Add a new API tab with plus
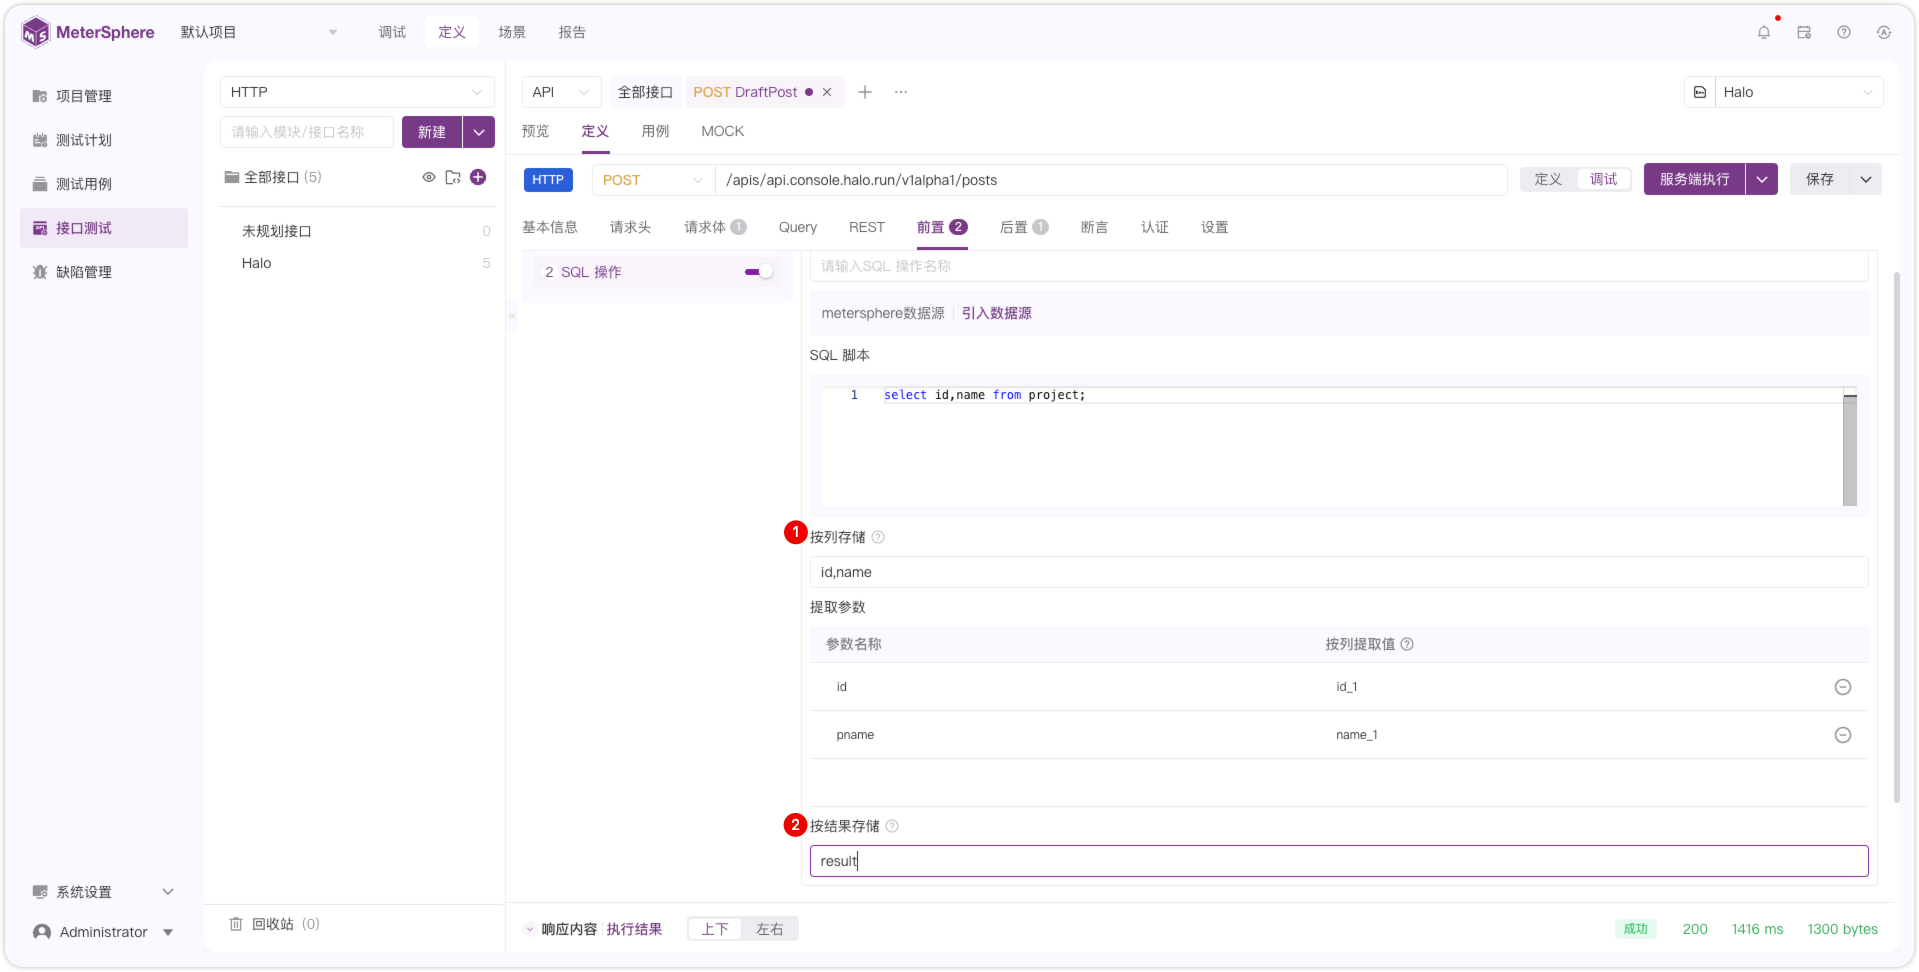The width and height of the screenshot is (1919, 972). (865, 92)
